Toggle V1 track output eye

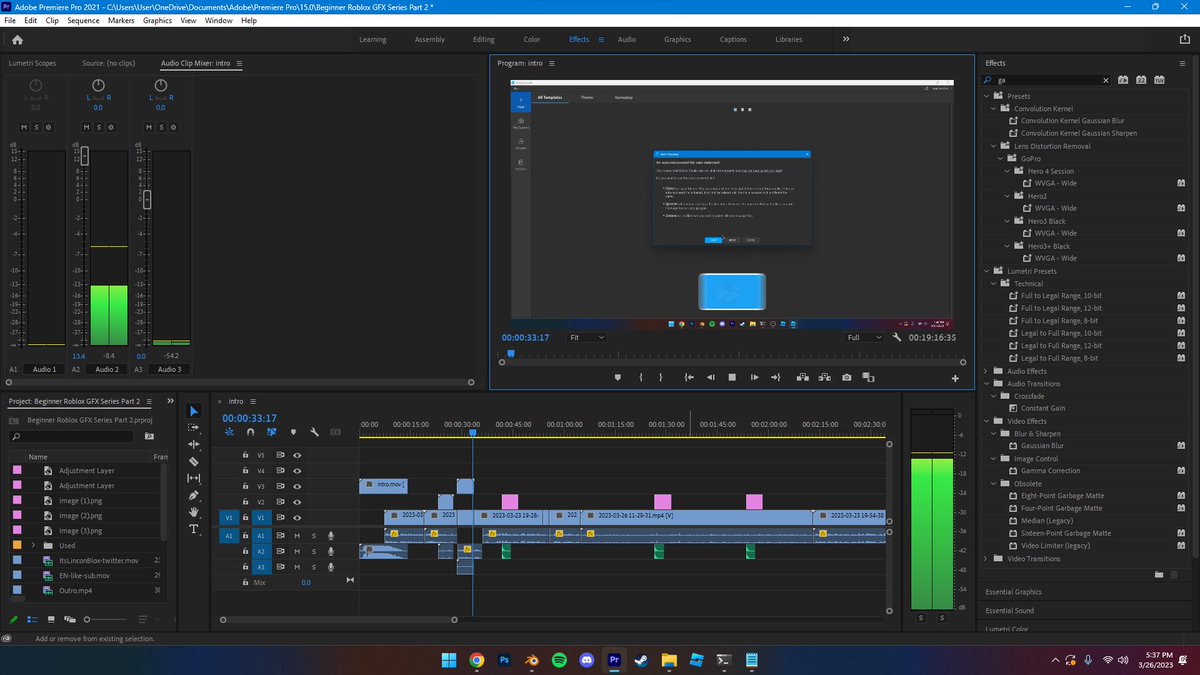(x=297, y=518)
